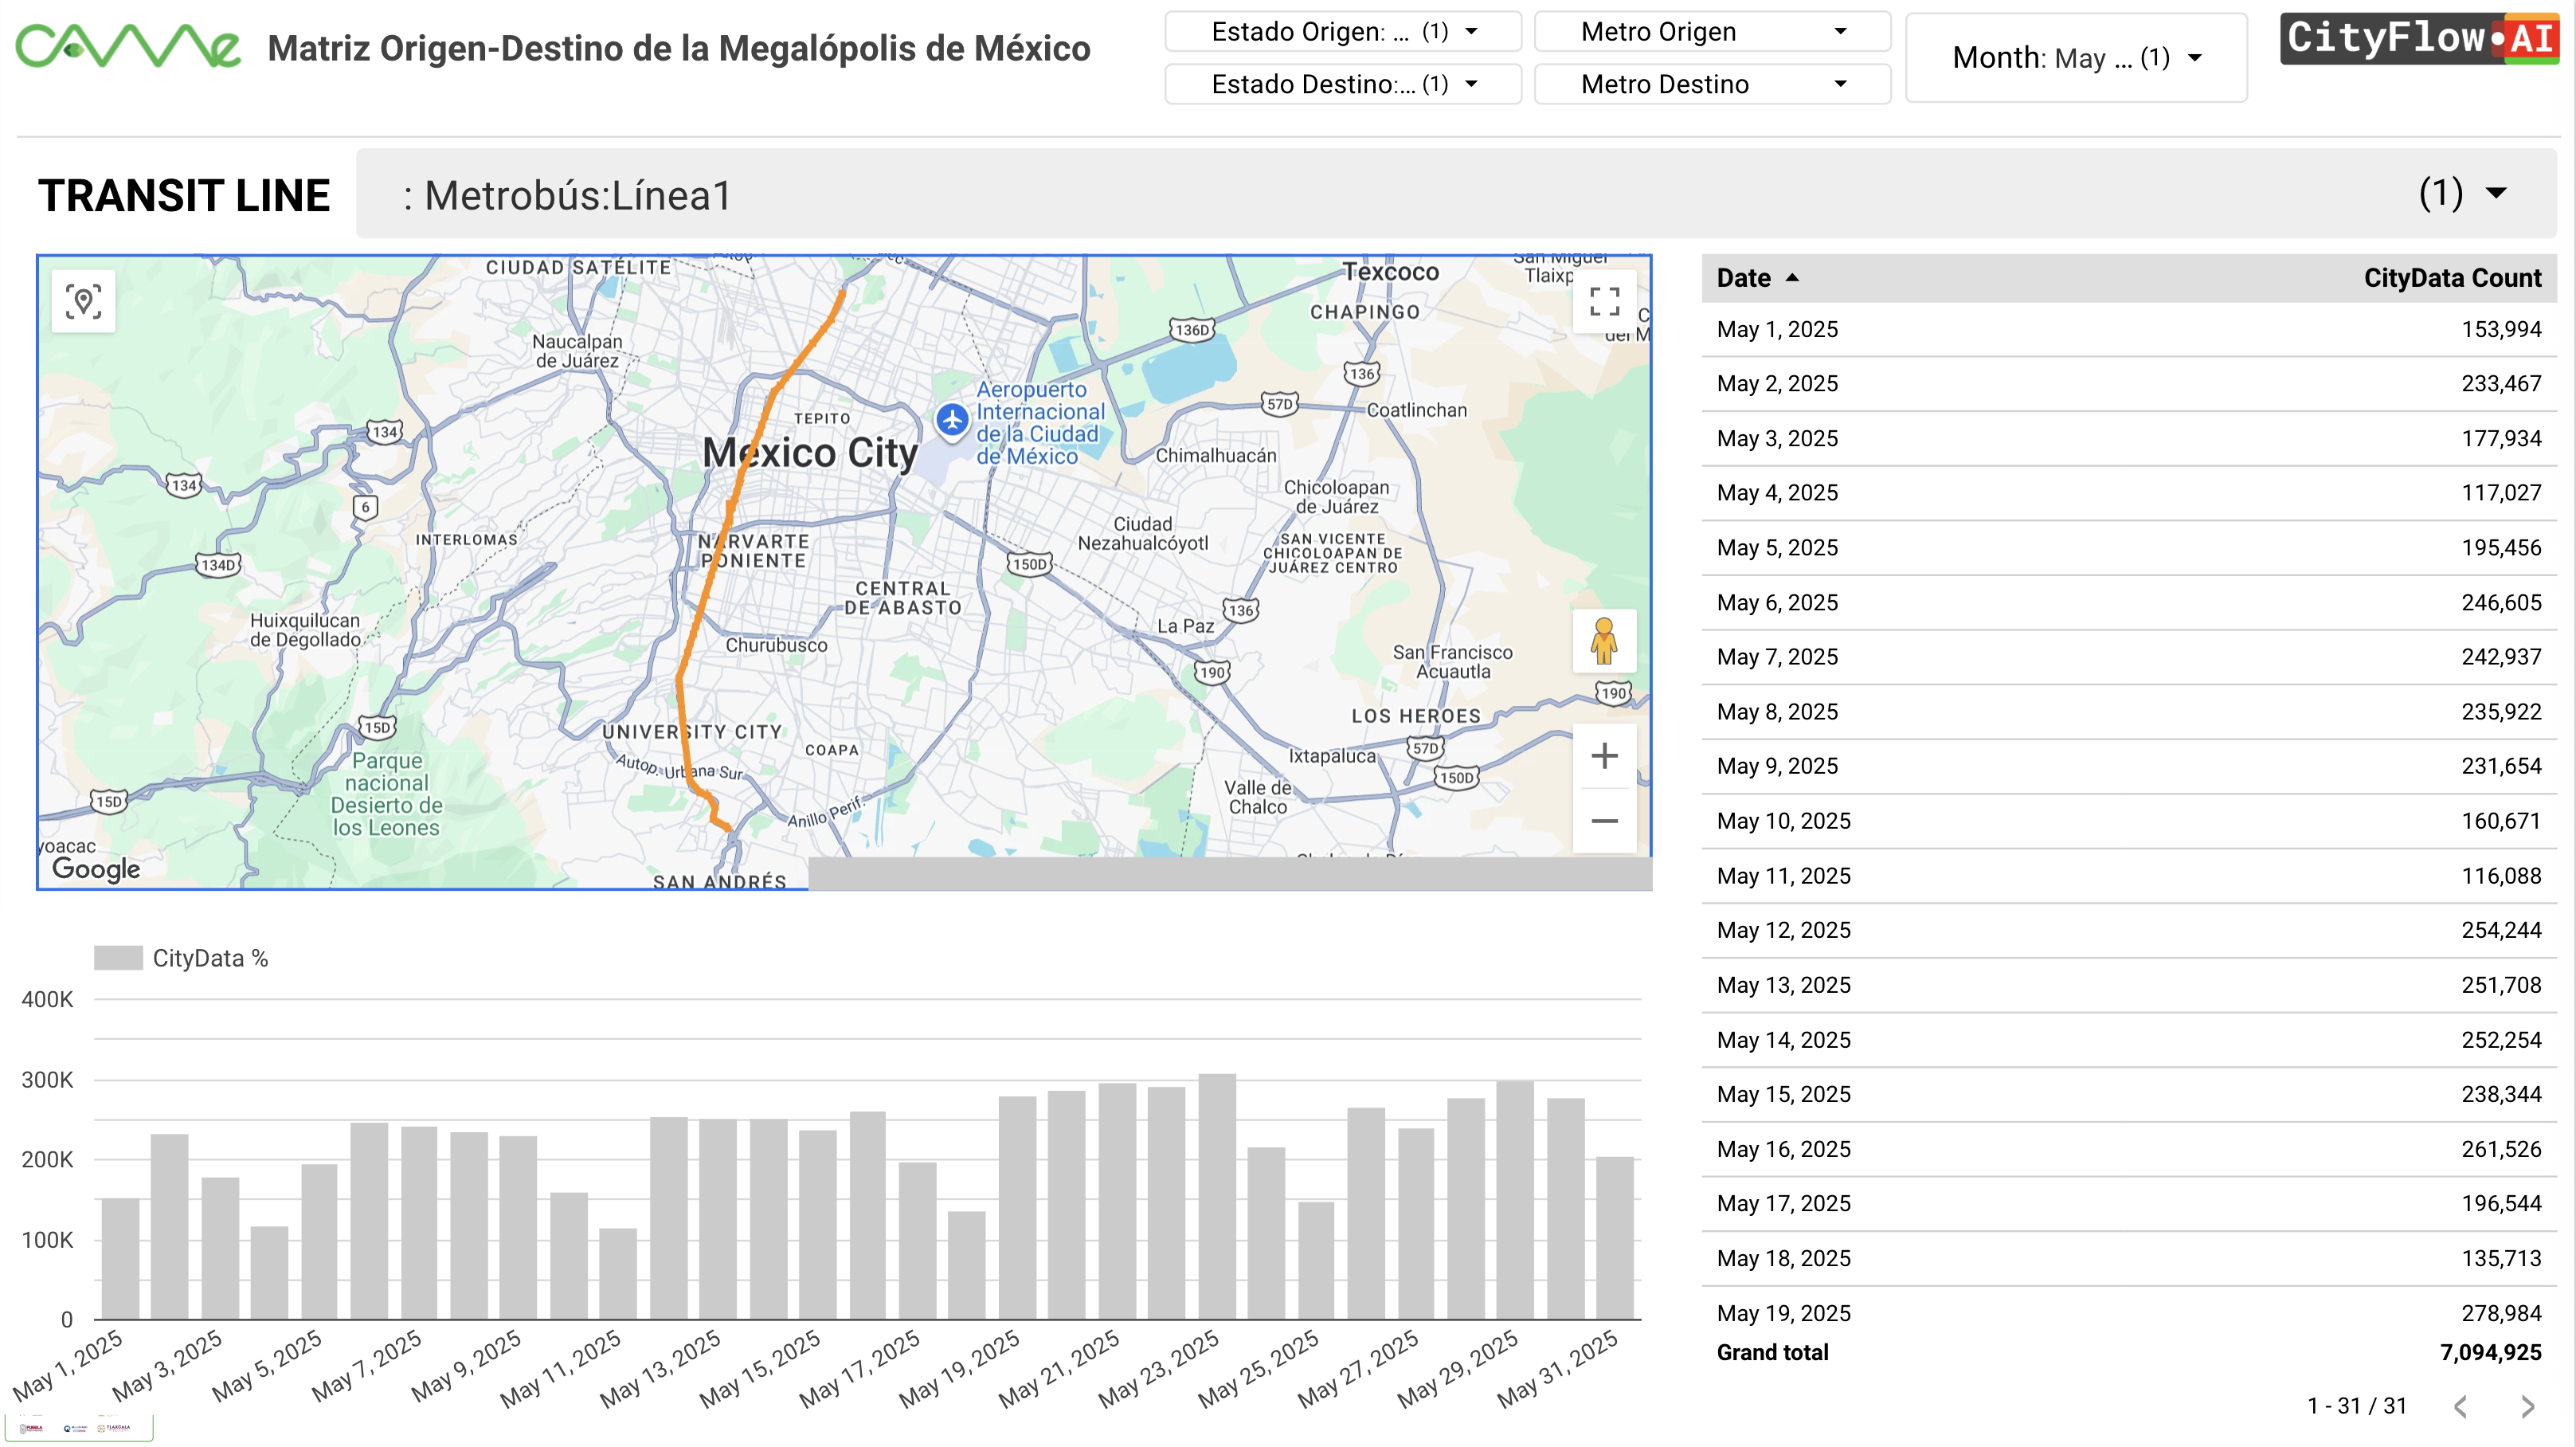Open the Estado Origen dropdown
Screen dimensions: 2576x1447
point(1343,32)
